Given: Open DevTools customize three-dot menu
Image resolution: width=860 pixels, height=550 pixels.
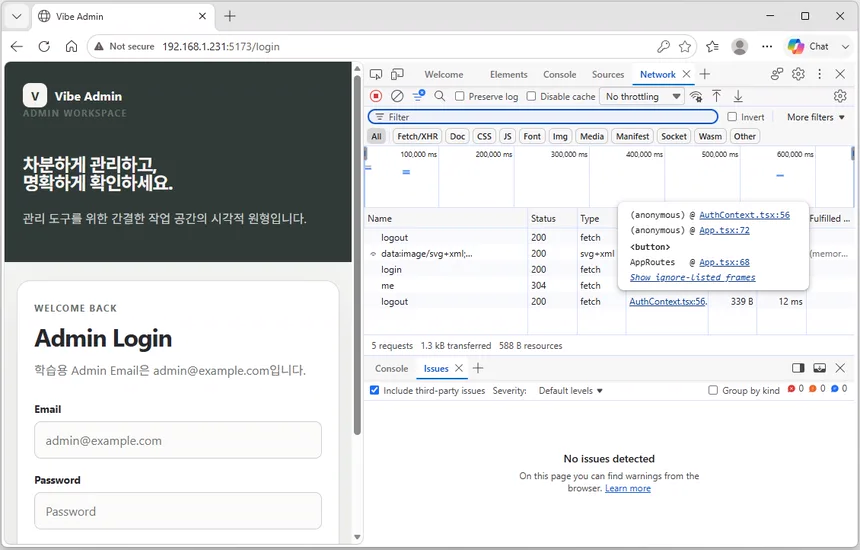Looking at the screenshot, I should pyautogui.click(x=819, y=74).
